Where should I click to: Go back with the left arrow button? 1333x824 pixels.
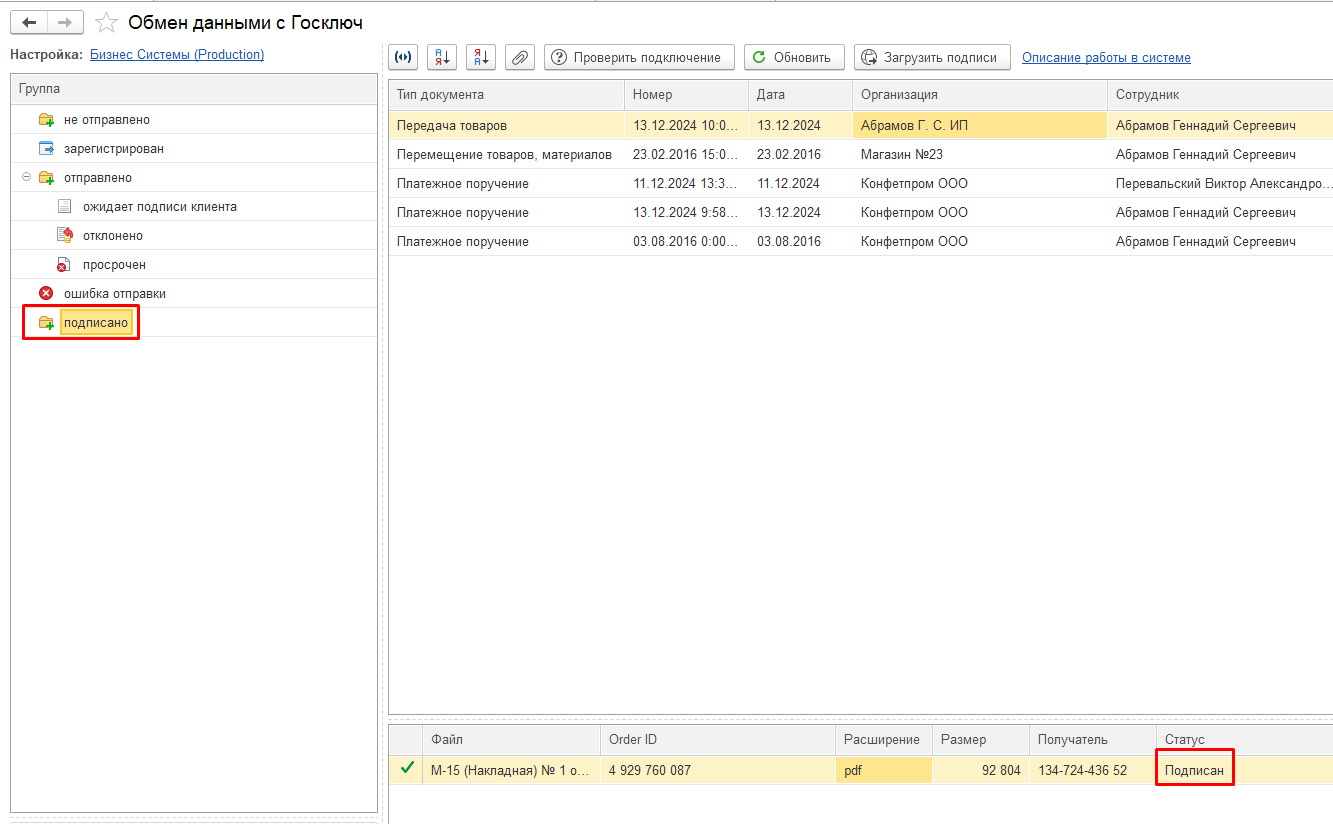point(29,22)
